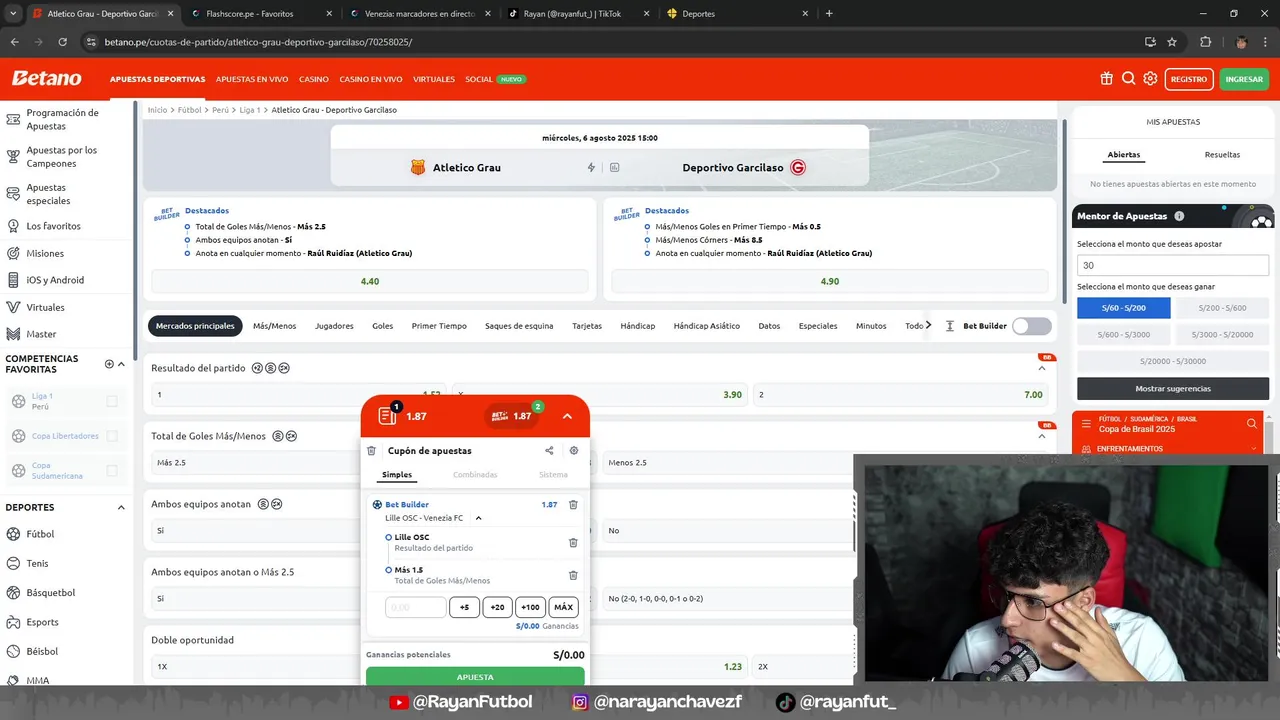Collapse Competencias Favoritas section
The image size is (1280, 720).
pos(121,364)
